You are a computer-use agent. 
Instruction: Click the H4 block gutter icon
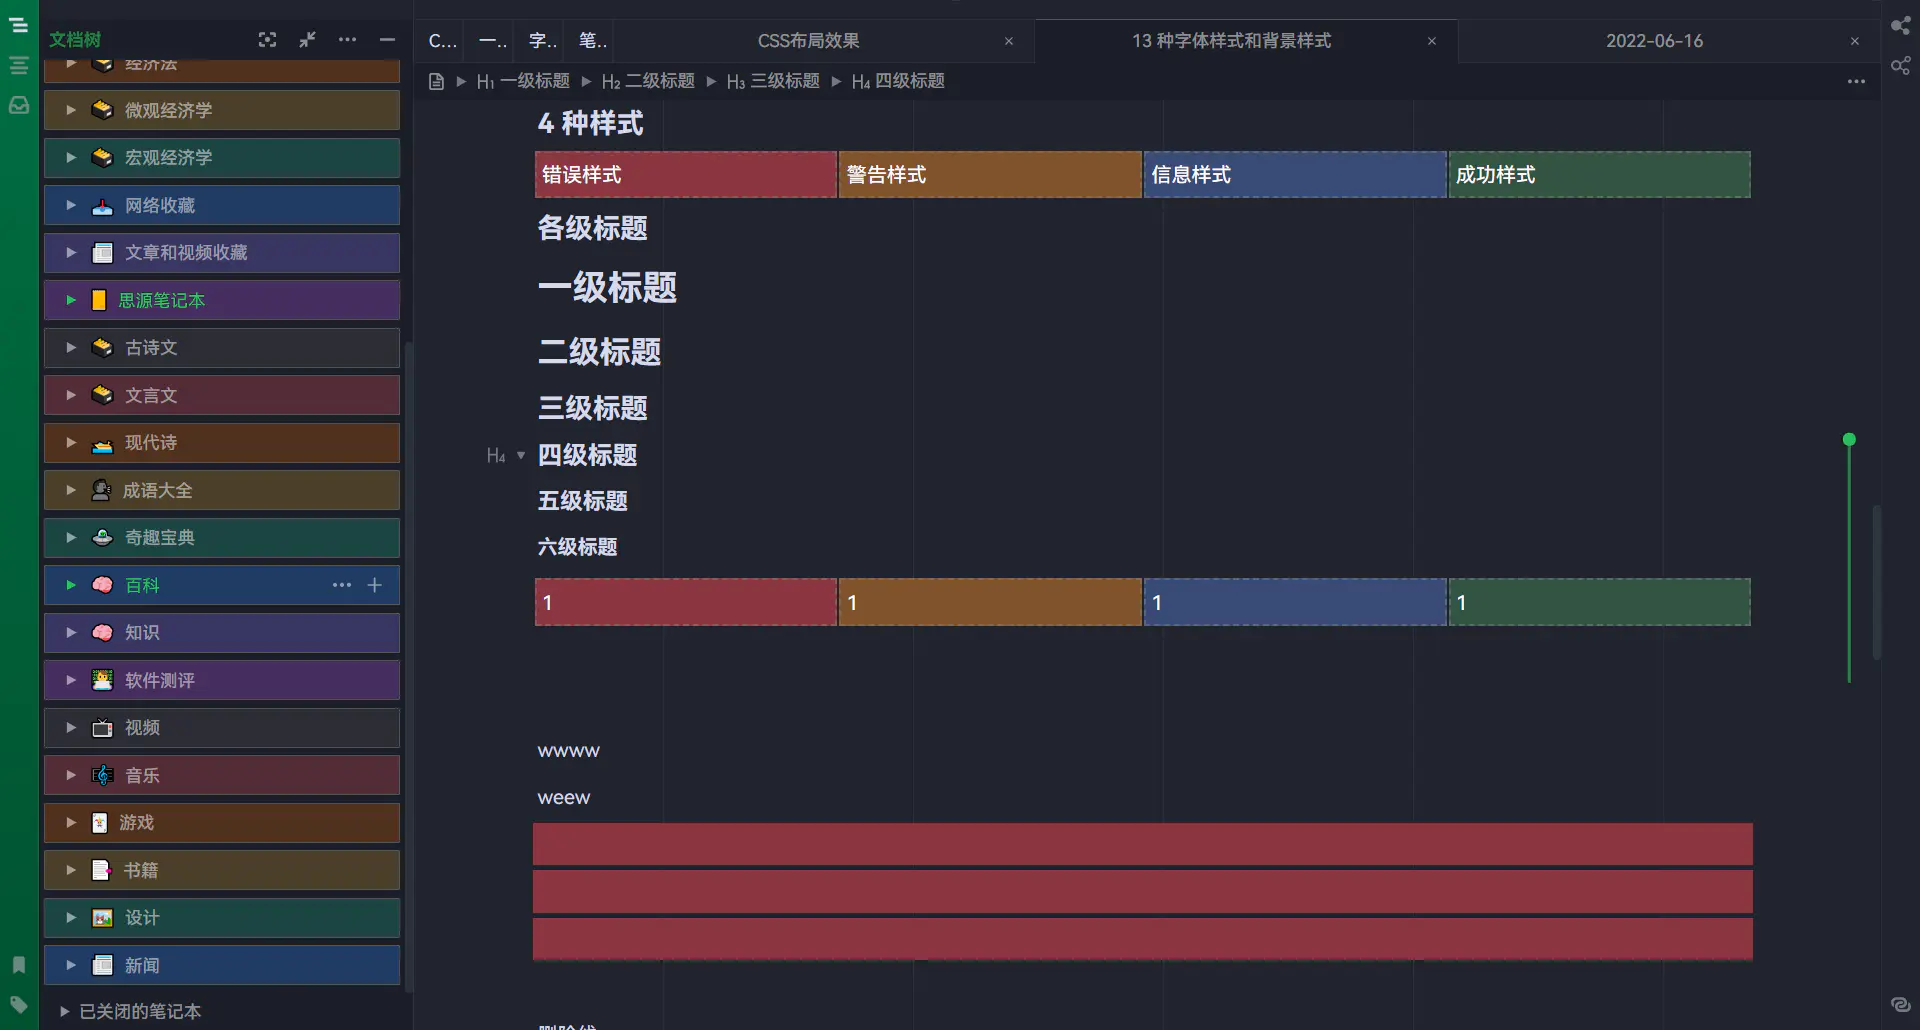[x=495, y=456]
